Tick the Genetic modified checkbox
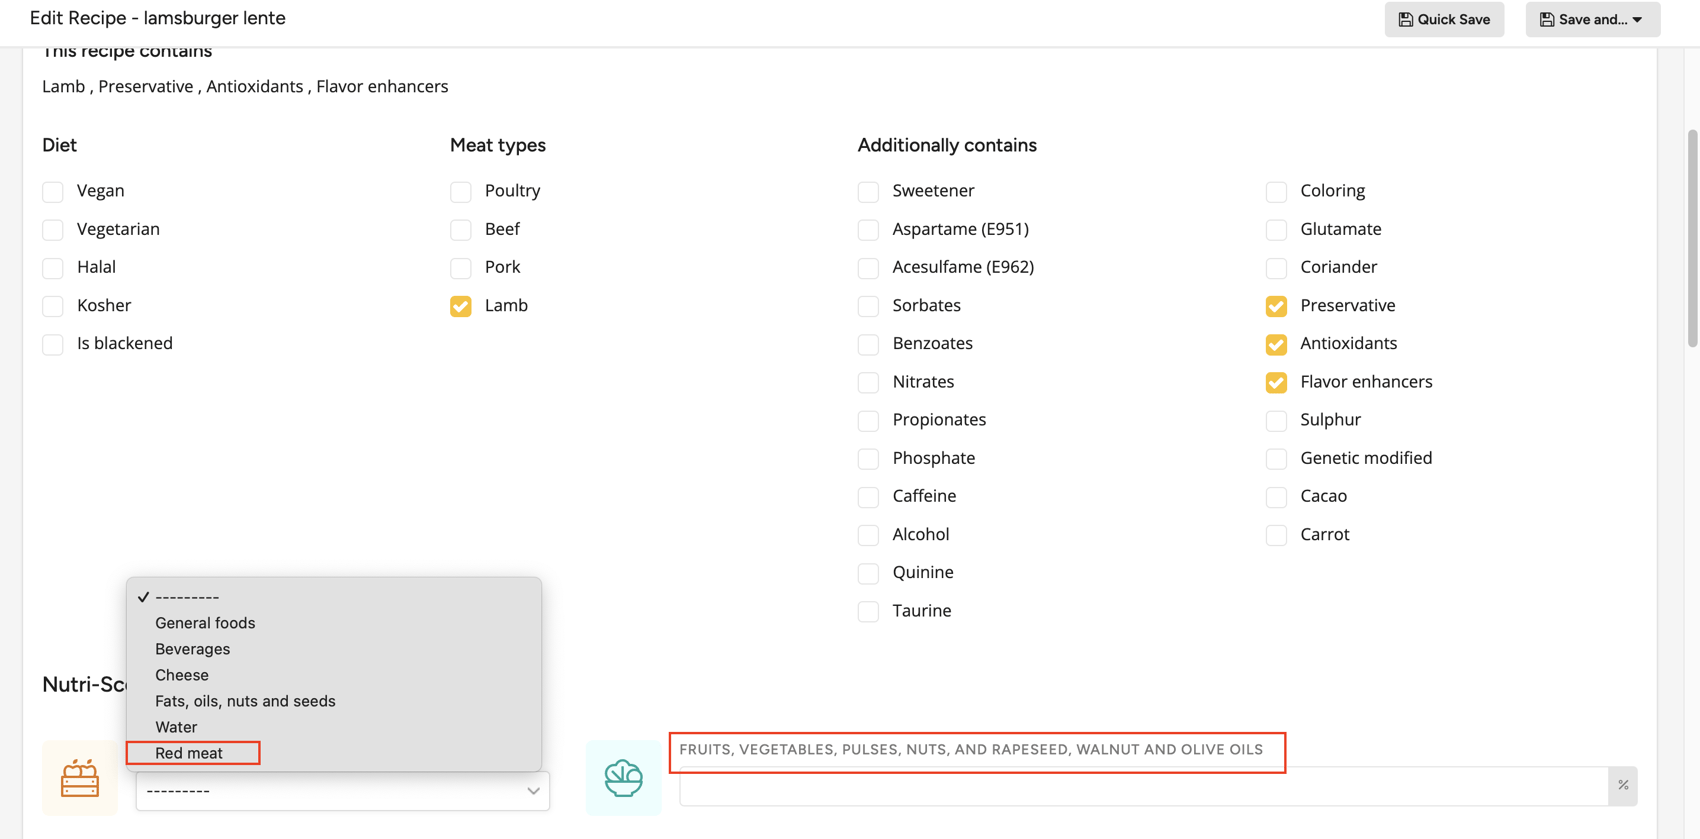The image size is (1700, 839). coord(1276,458)
